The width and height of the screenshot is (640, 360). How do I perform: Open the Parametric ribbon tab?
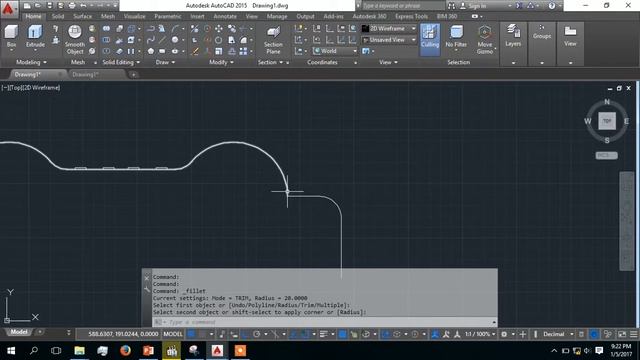pos(168,16)
